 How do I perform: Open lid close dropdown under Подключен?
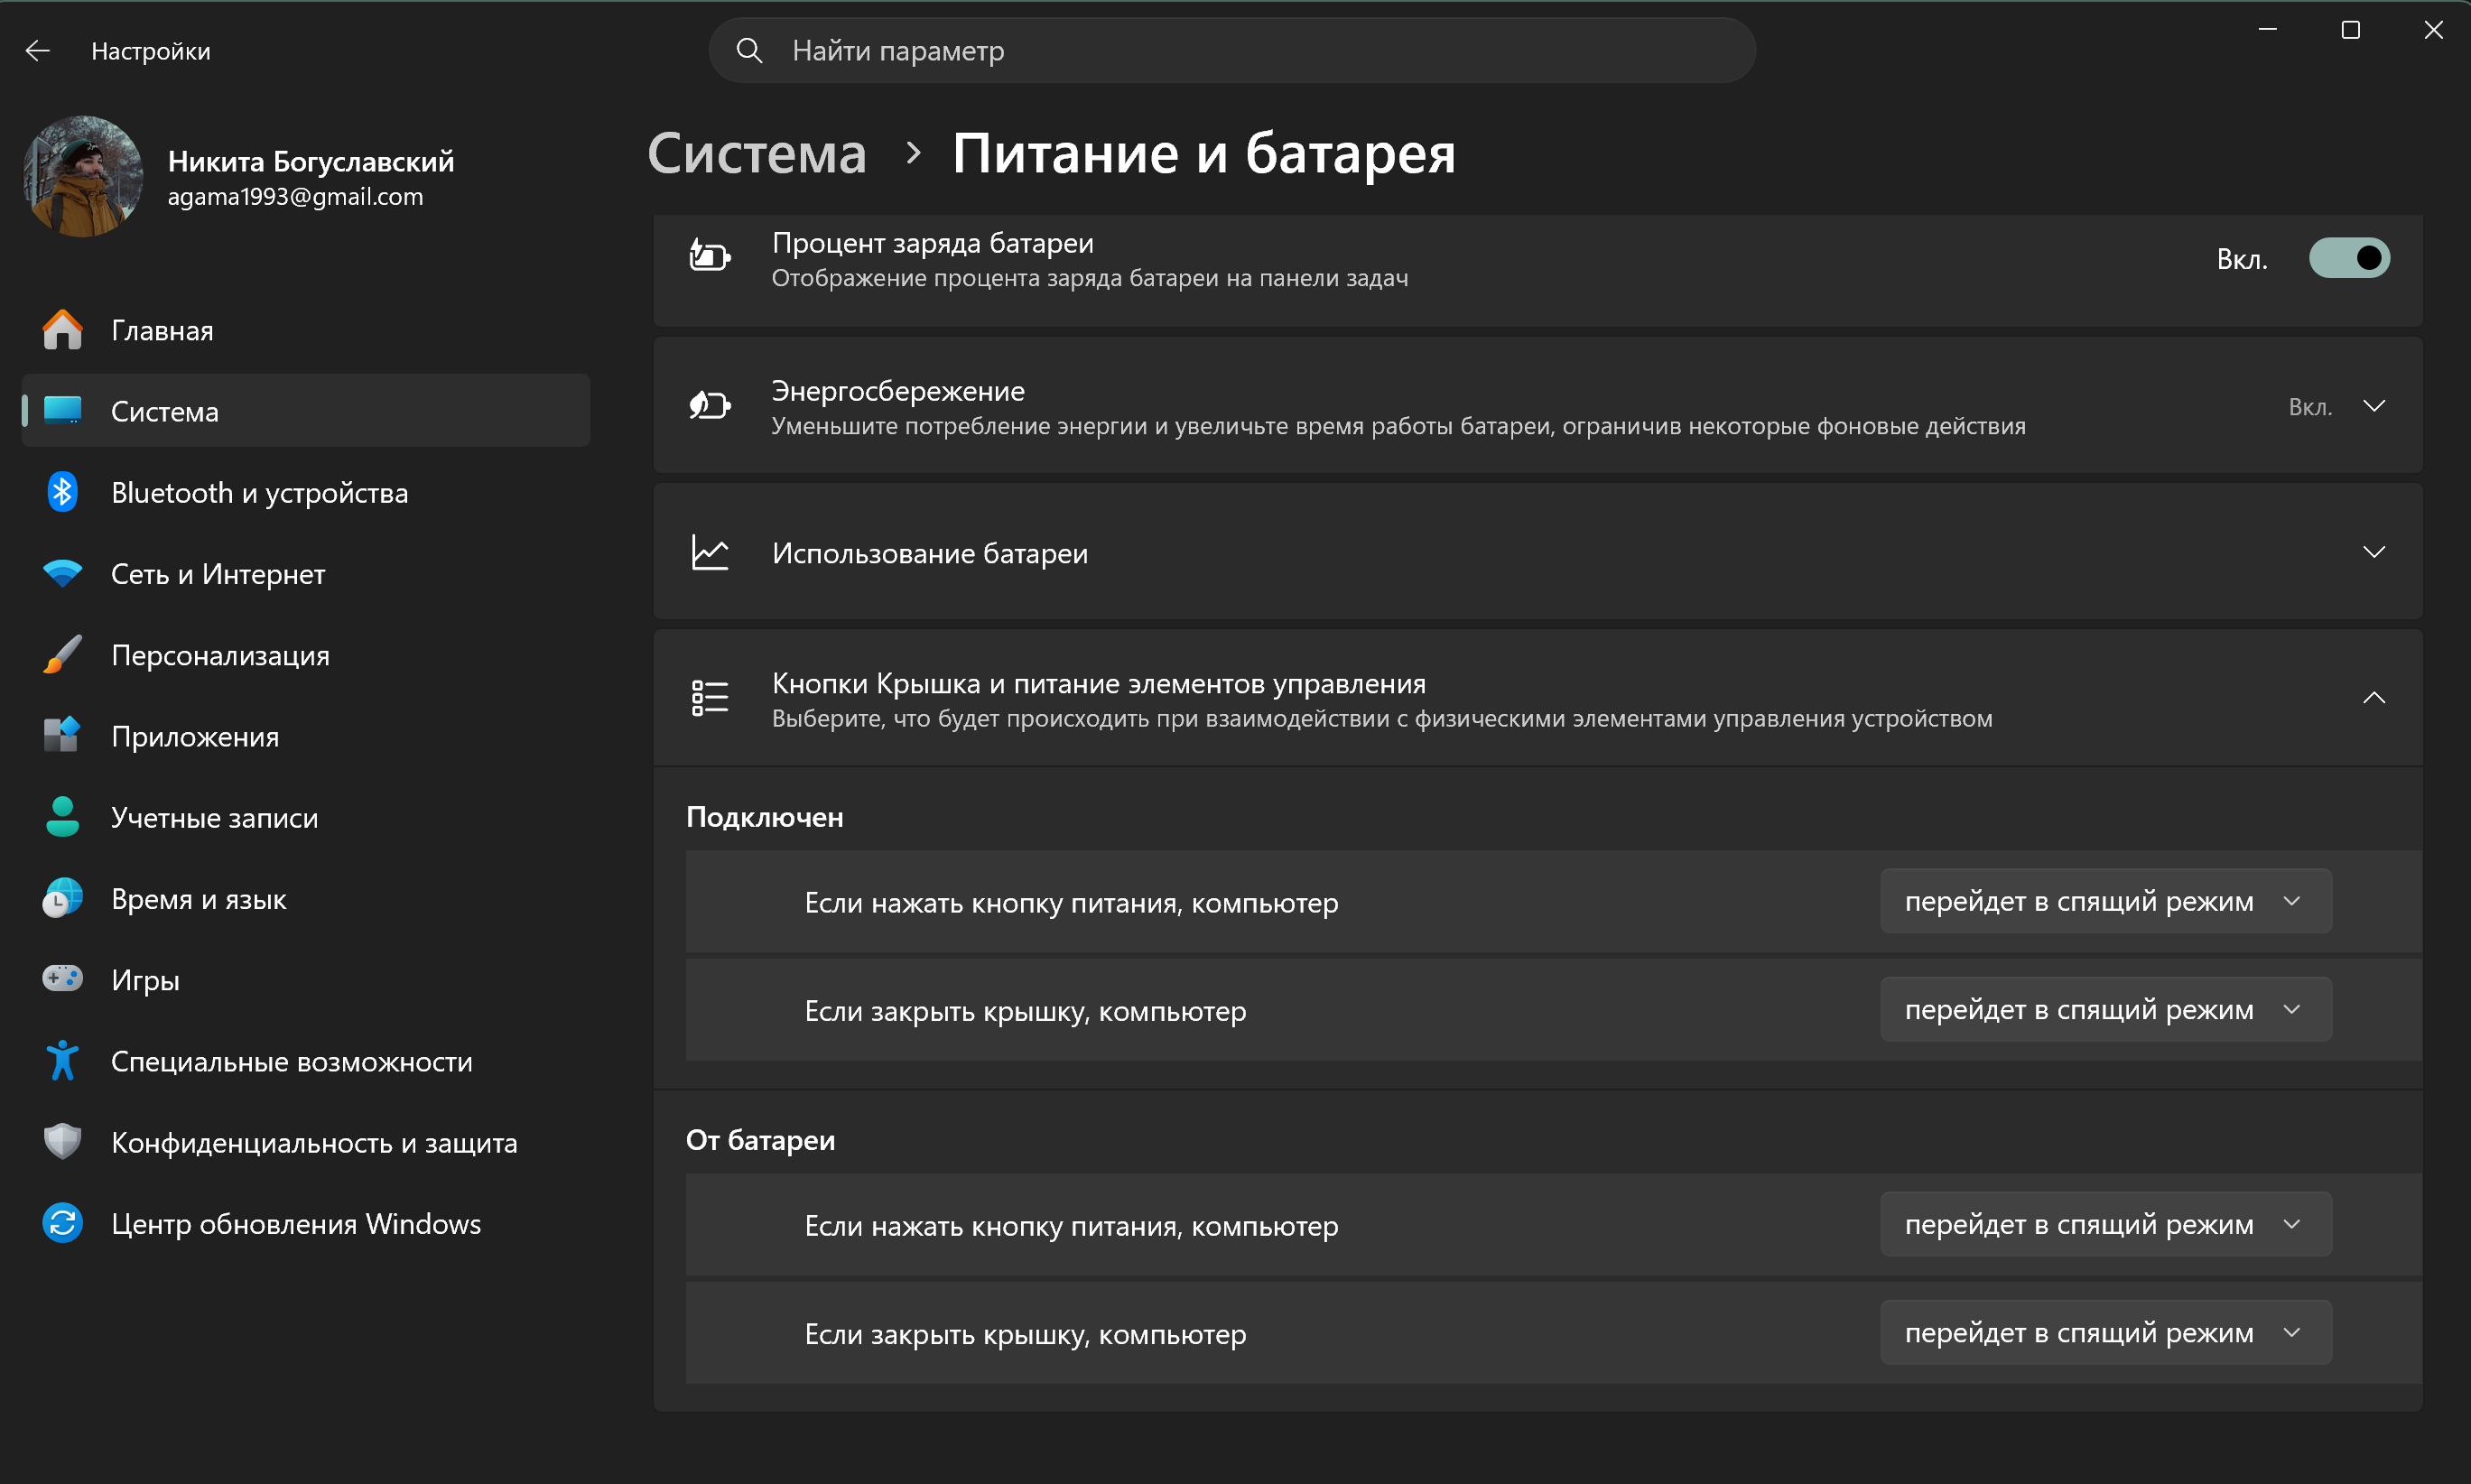click(x=2106, y=1010)
